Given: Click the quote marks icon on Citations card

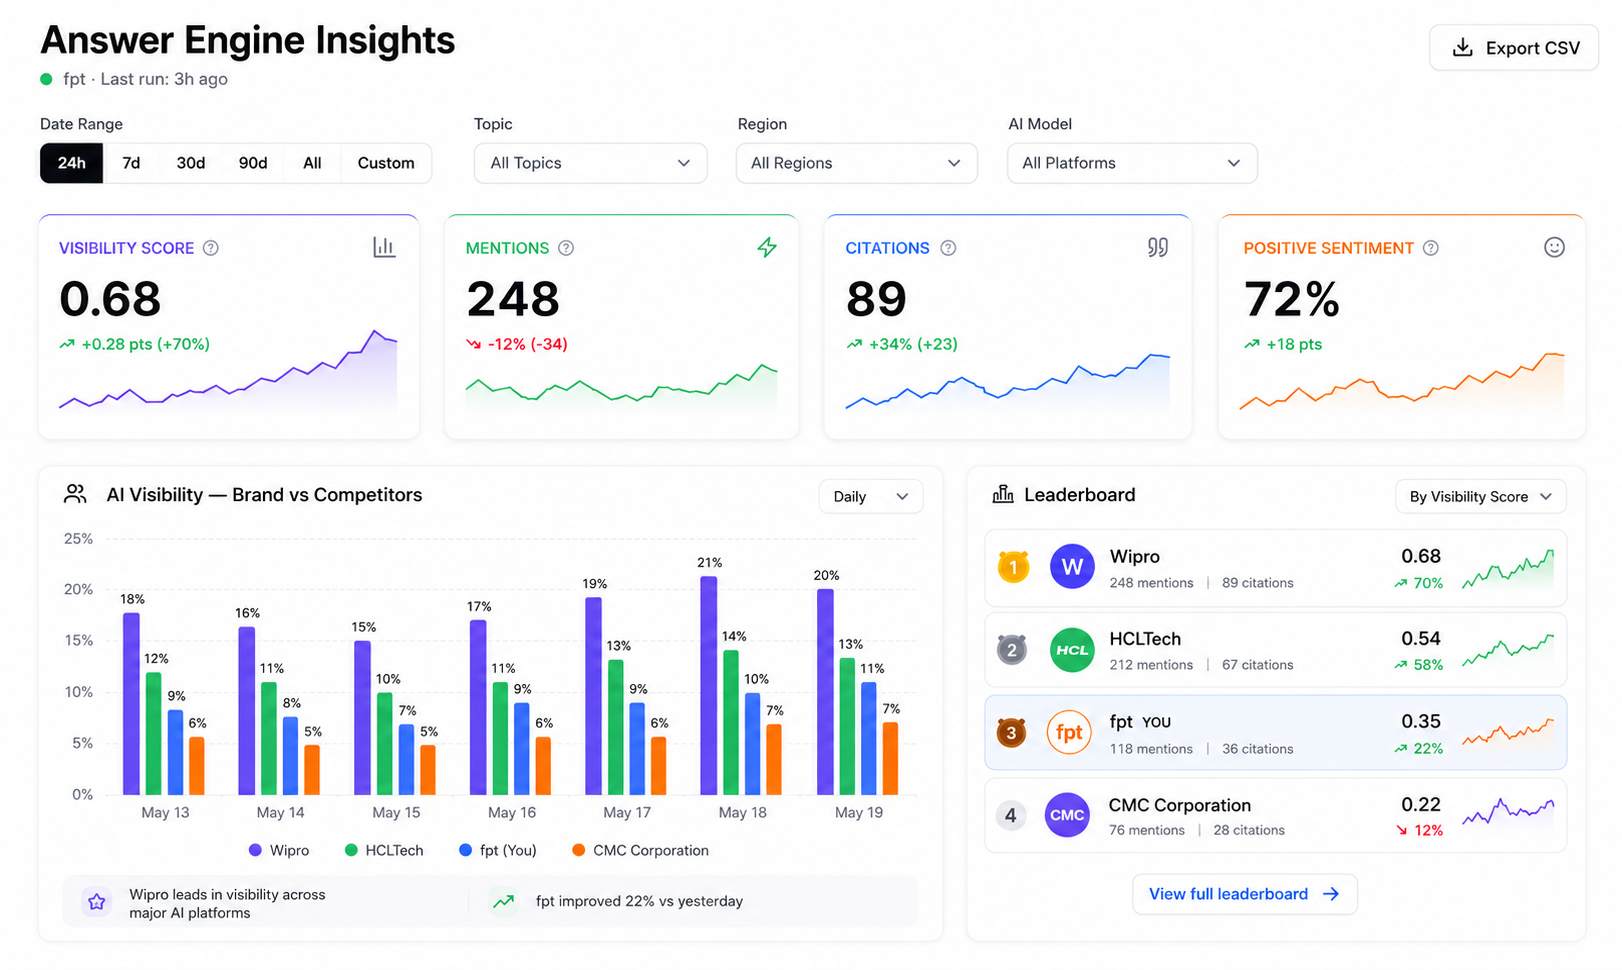Looking at the screenshot, I should (1157, 247).
